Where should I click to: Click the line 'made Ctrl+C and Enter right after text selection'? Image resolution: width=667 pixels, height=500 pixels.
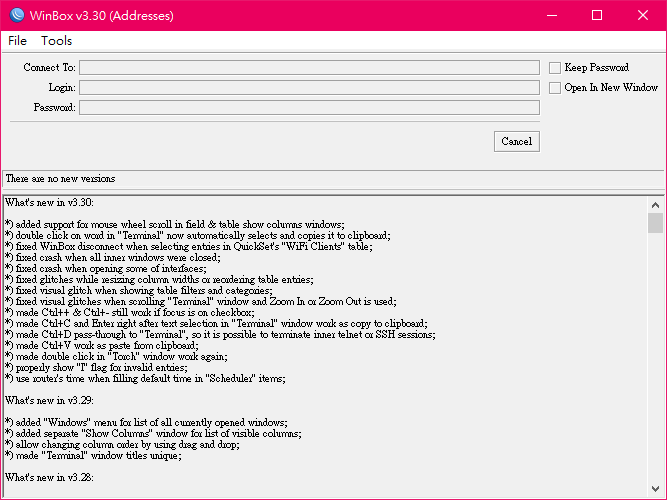[x=216, y=324]
